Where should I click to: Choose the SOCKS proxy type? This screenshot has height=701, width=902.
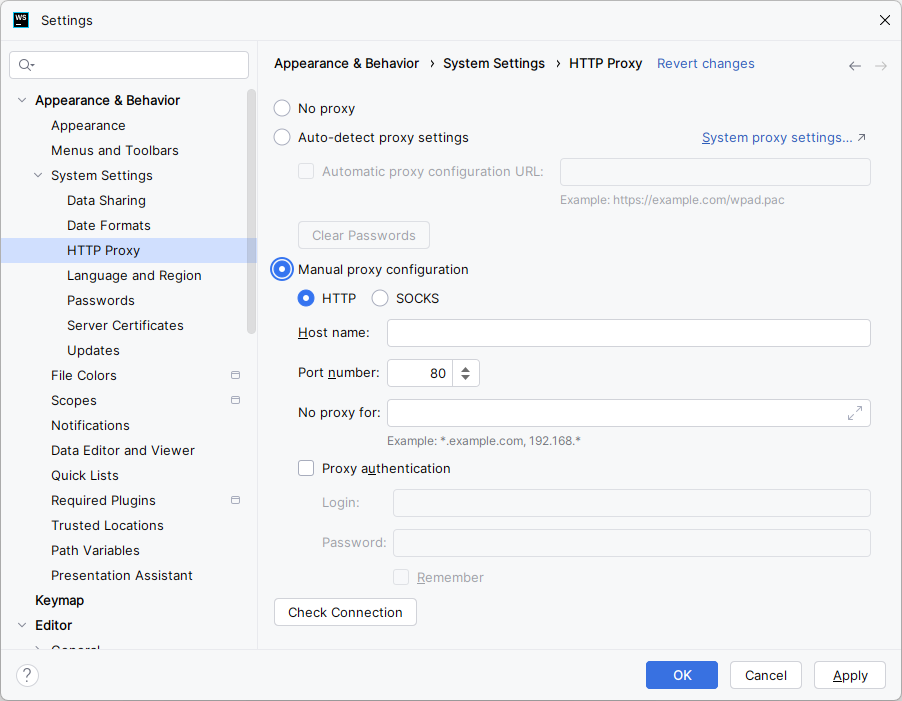pos(380,298)
